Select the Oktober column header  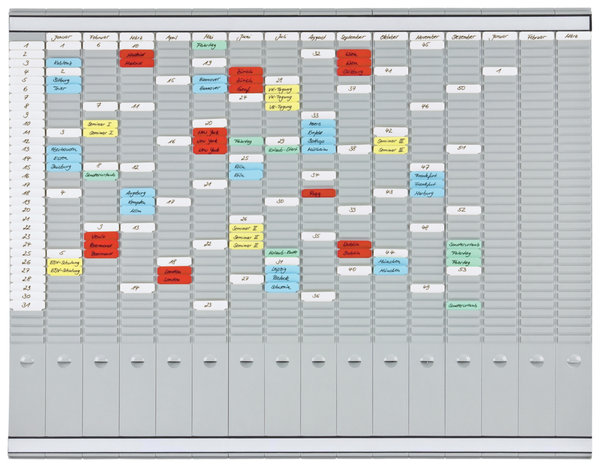click(389, 35)
